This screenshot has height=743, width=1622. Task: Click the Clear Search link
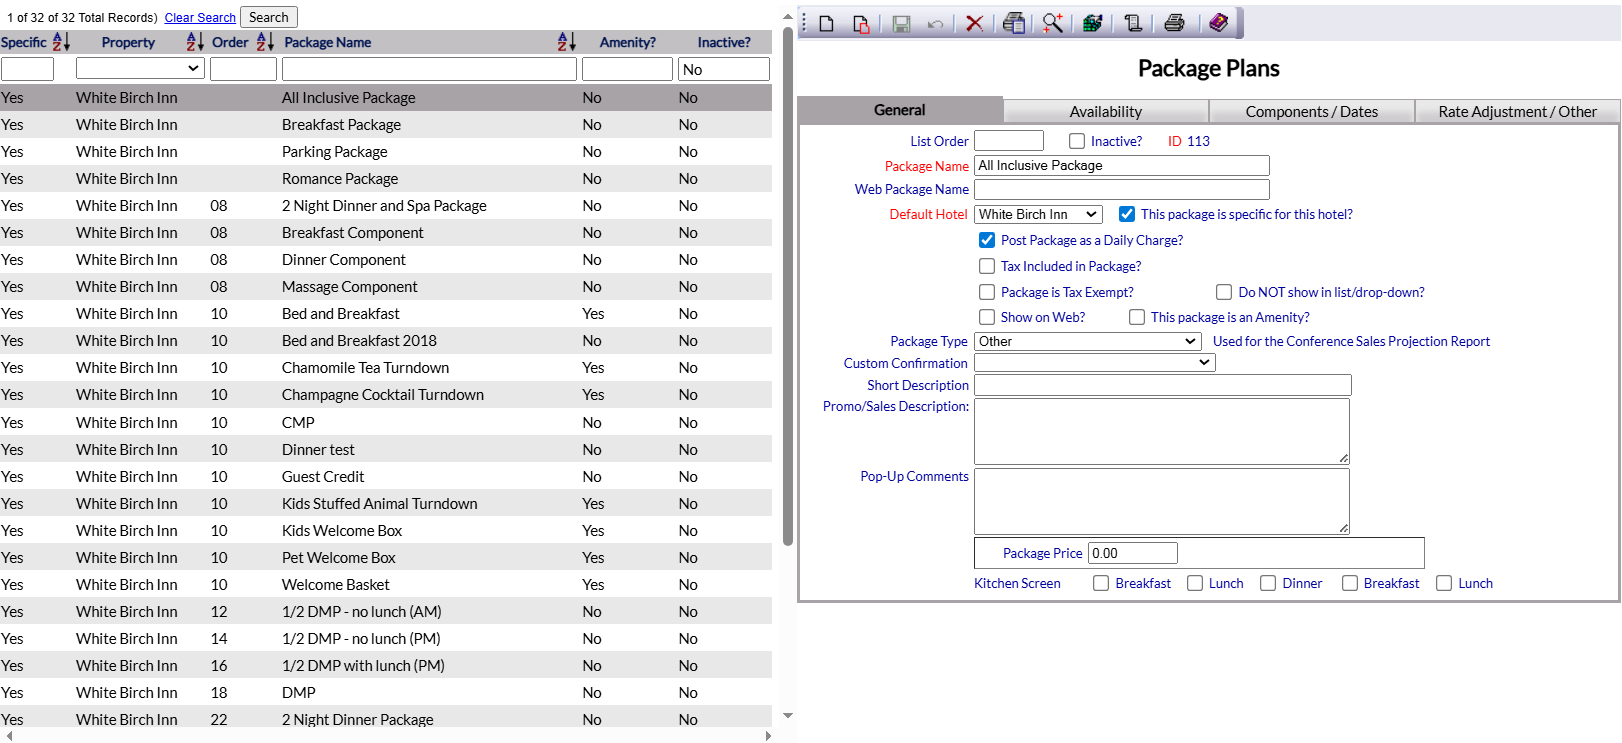200,17
